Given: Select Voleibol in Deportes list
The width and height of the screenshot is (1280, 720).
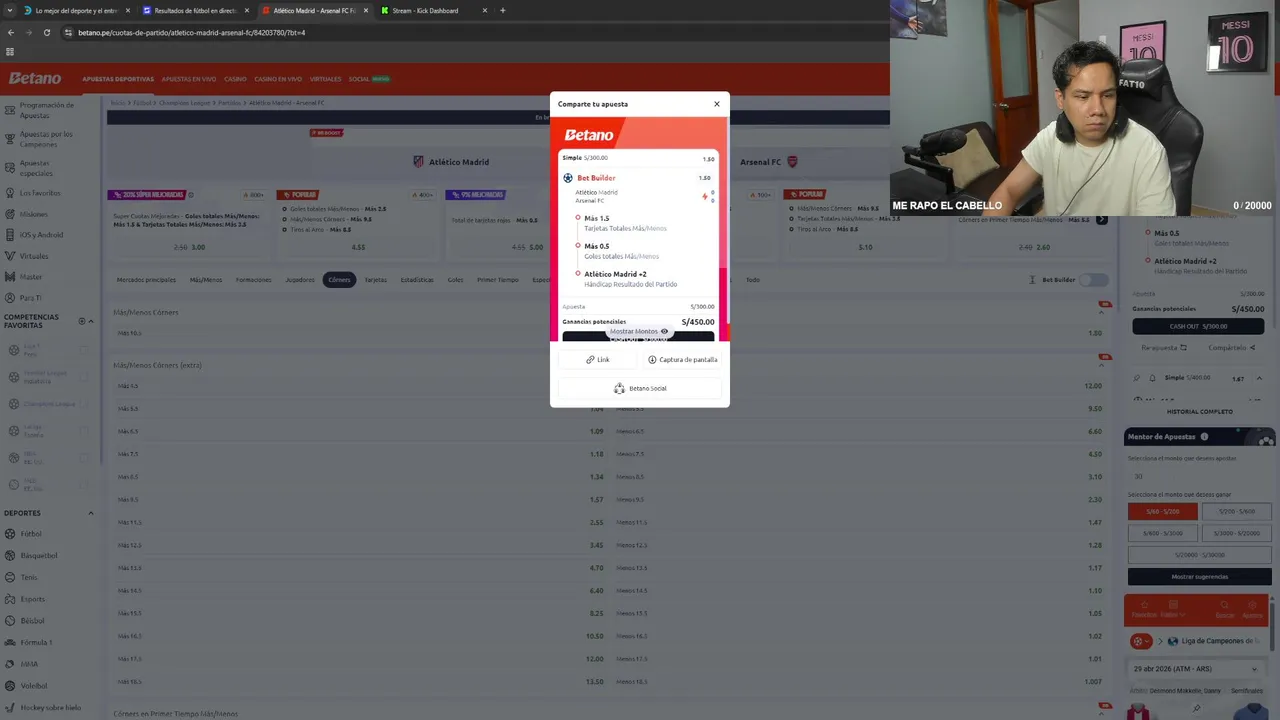Looking at the screenshot, I should pyautogui.click(x=34, y=686).
